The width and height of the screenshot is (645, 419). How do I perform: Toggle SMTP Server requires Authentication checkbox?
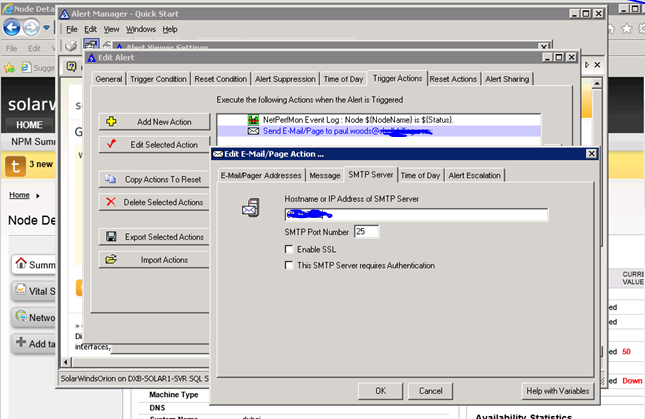pos(289,265)
